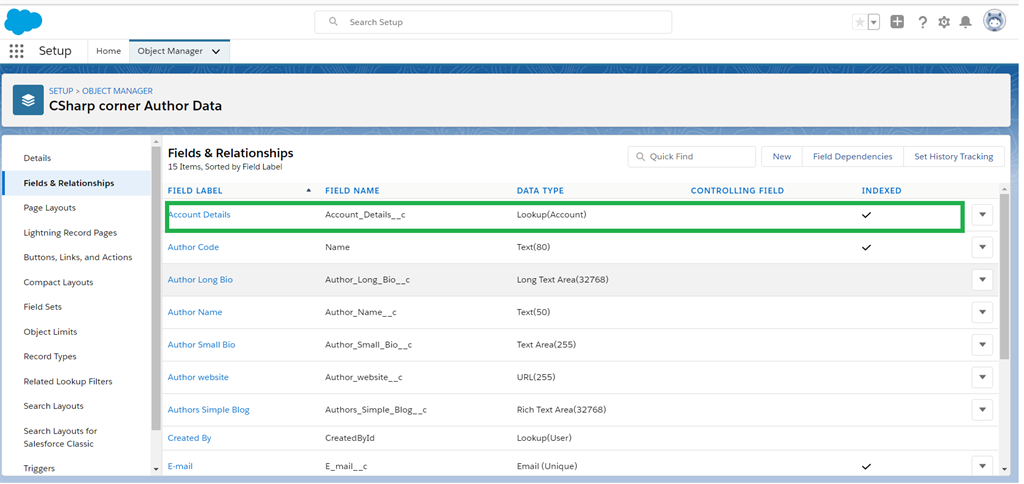Image resolution: width=1024 pixels, height=484 pixels.
Task: Open Record Types in sidebar
Action: [x=50, y=357]
